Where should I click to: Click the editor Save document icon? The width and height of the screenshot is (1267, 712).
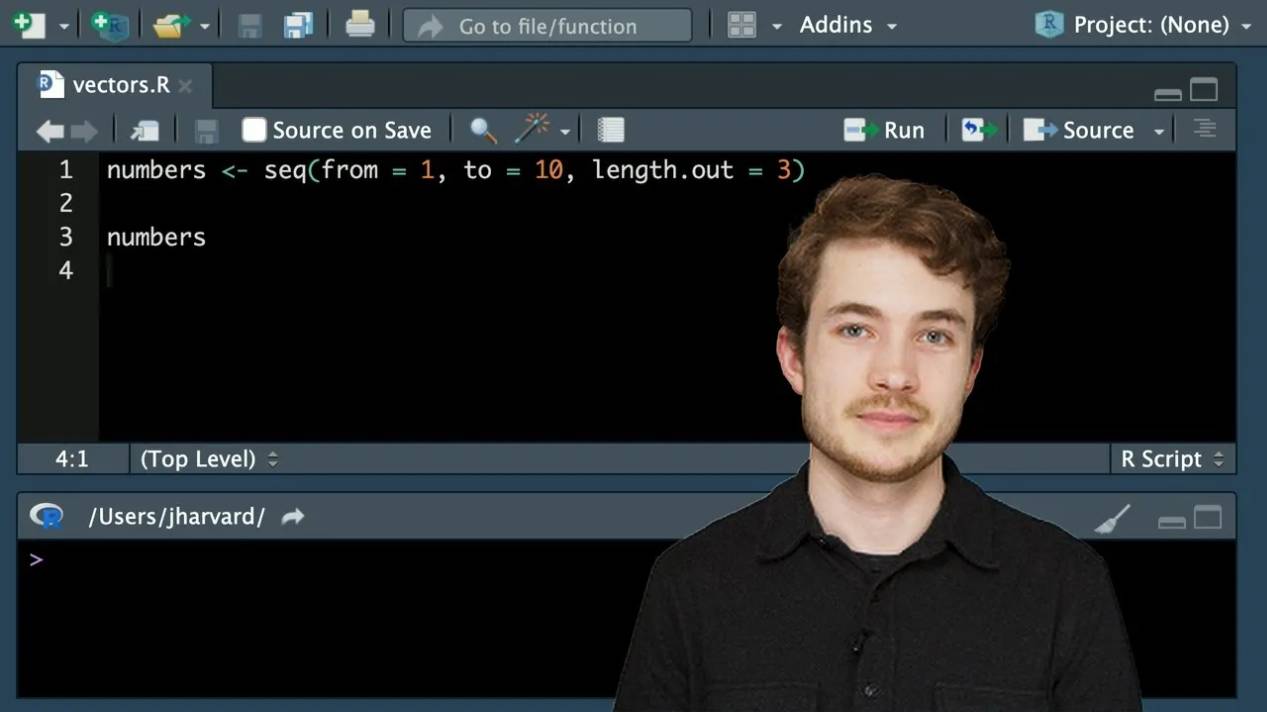click(207, 131)
